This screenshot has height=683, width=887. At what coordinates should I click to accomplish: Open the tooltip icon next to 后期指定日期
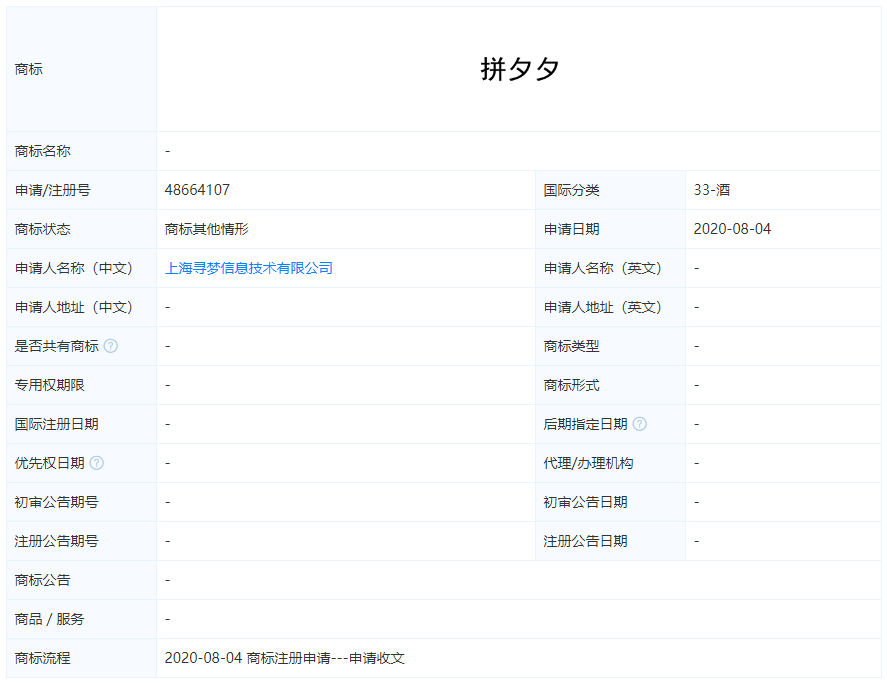coord(639,423)
